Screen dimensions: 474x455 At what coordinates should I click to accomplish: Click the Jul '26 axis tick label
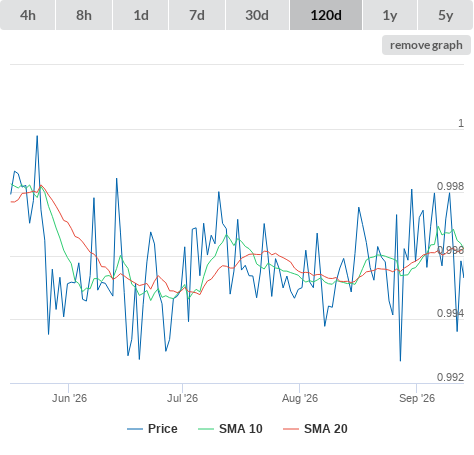182,398
